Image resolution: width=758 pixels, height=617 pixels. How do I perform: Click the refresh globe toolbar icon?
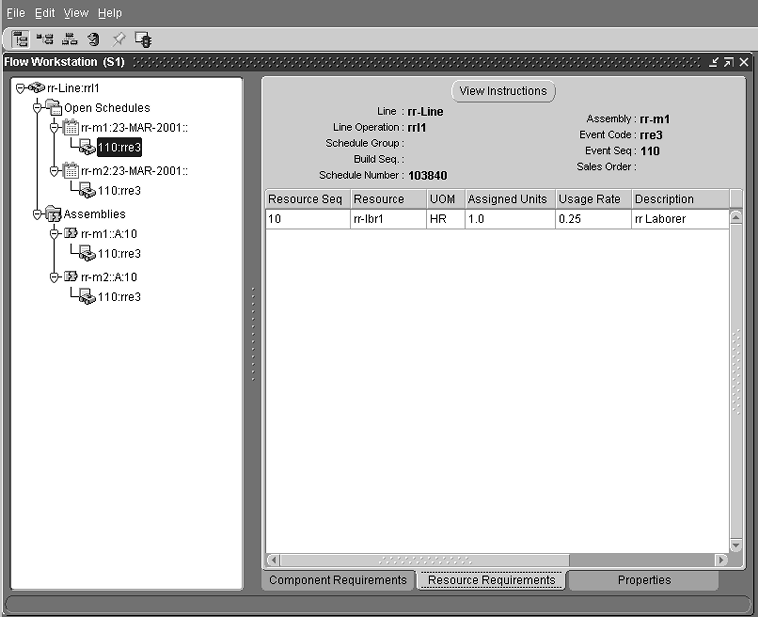(x=93, y=39)
